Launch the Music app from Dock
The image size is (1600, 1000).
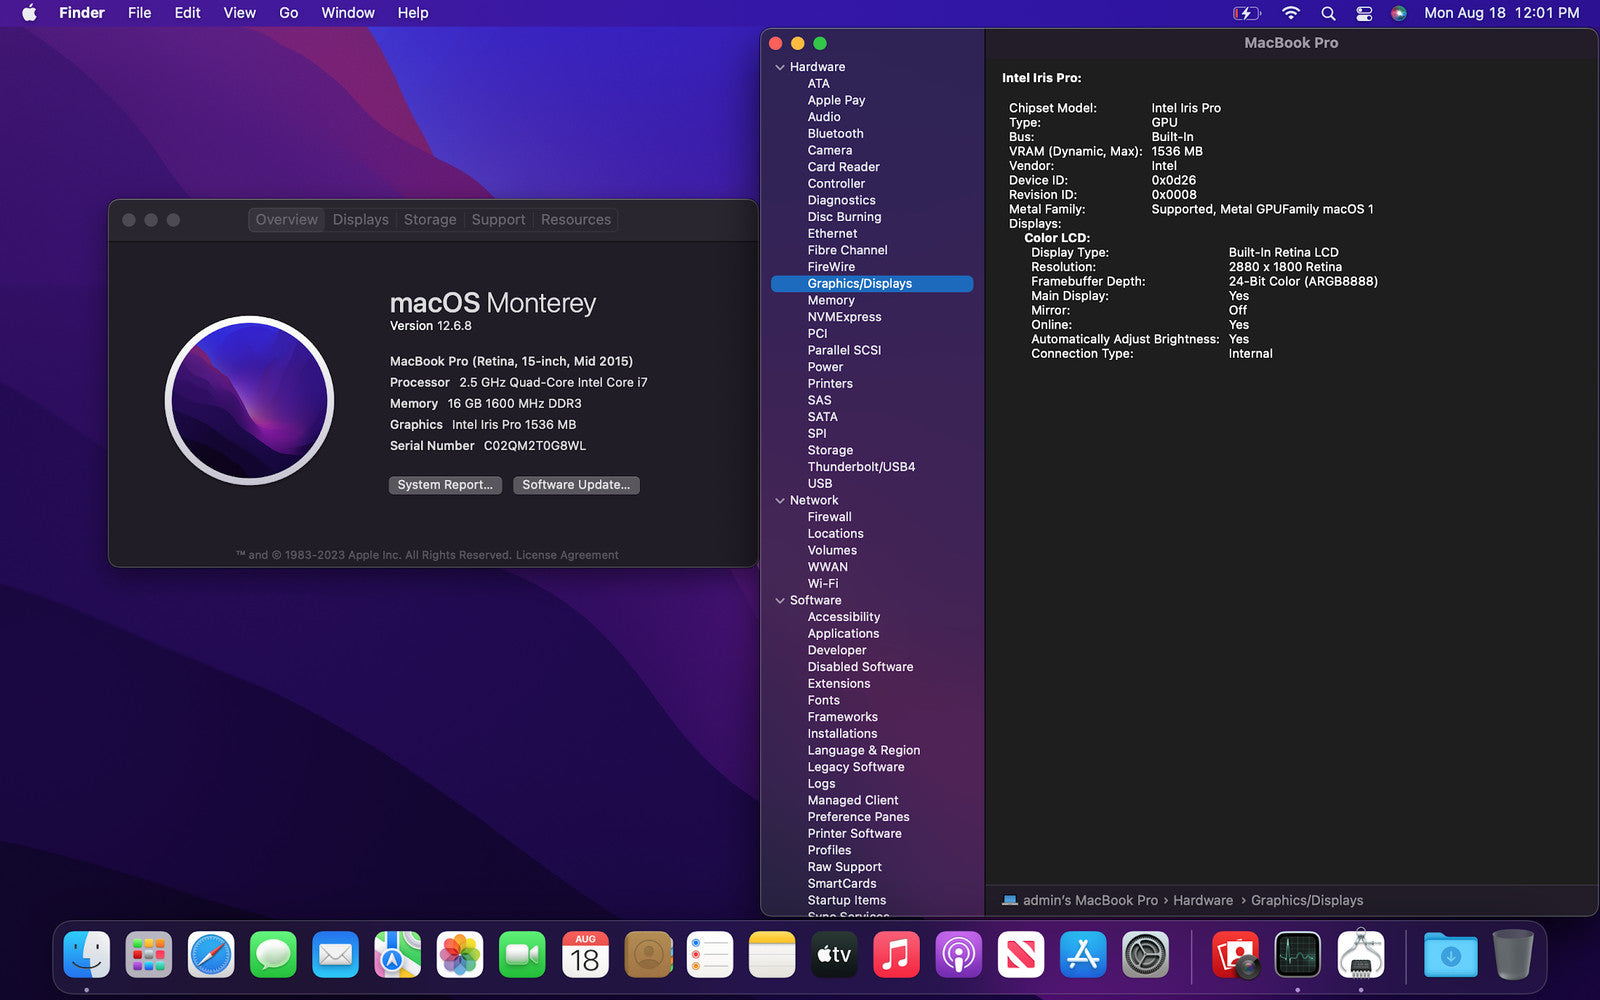tap(897, 955)
